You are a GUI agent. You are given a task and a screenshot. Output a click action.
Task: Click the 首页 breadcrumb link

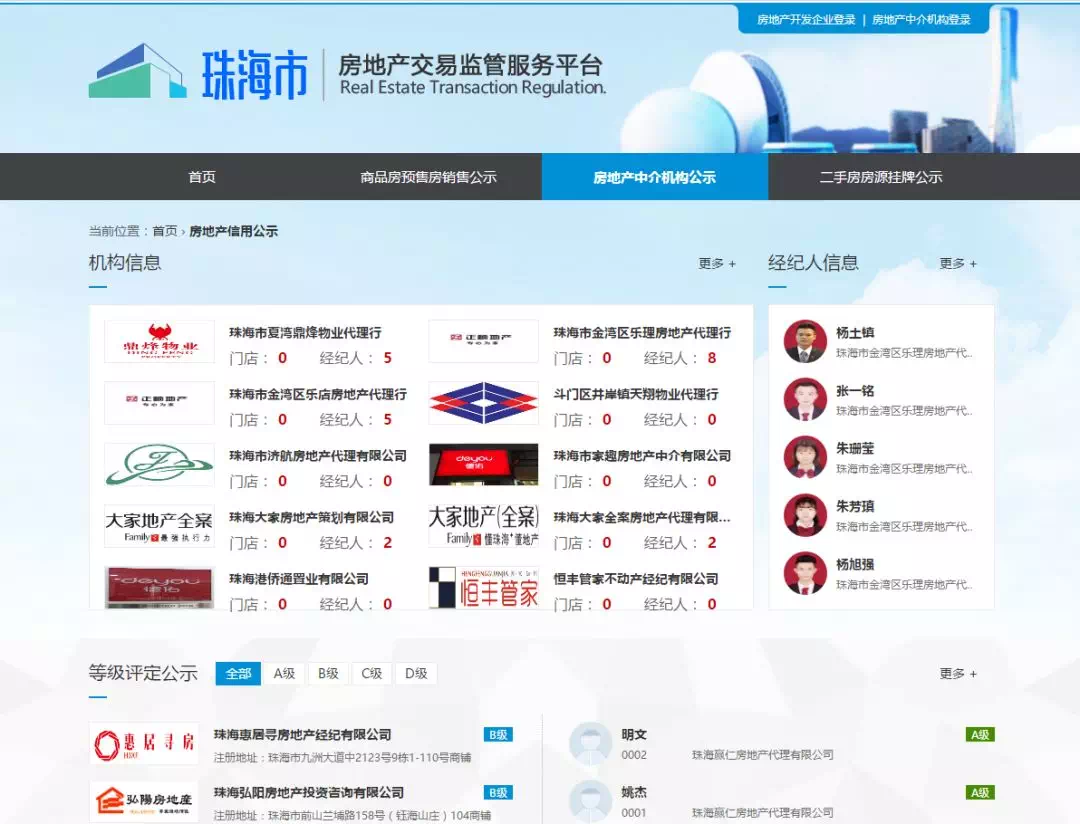pos(165,231)
